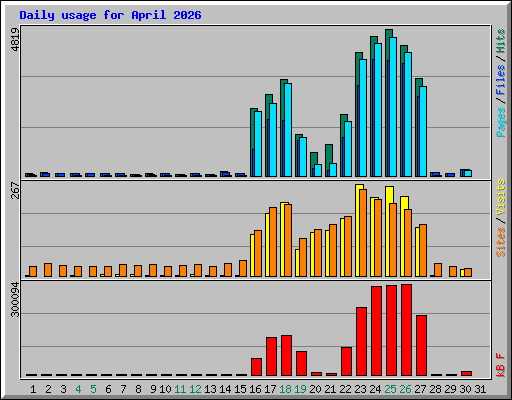Click day 23 on the x-axis
Image resolution: width=512 pixels, height=400 pixels.
click(360, 389)
